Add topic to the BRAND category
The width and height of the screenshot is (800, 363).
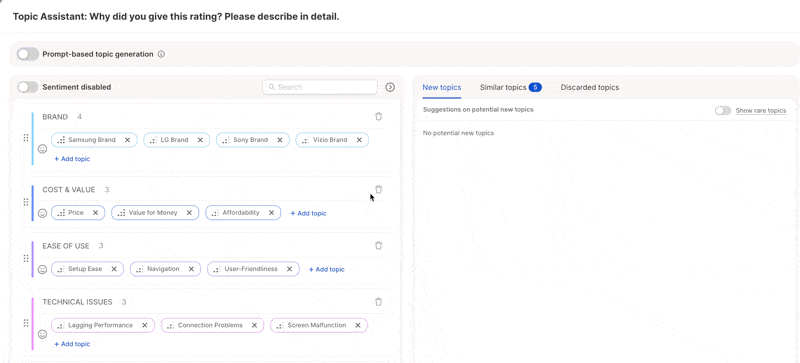pyautogui.click(x=72, y=159)
